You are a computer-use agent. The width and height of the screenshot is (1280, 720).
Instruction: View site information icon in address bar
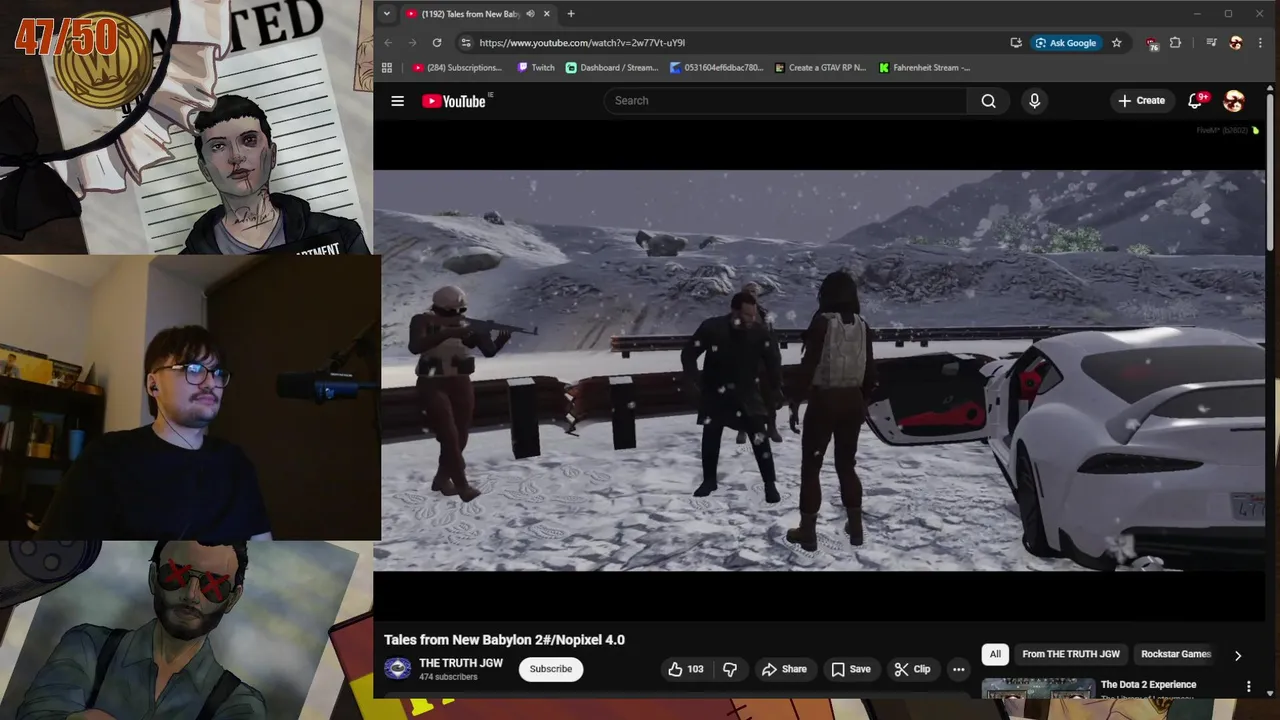pyautogui.click(x=465, y=43)
